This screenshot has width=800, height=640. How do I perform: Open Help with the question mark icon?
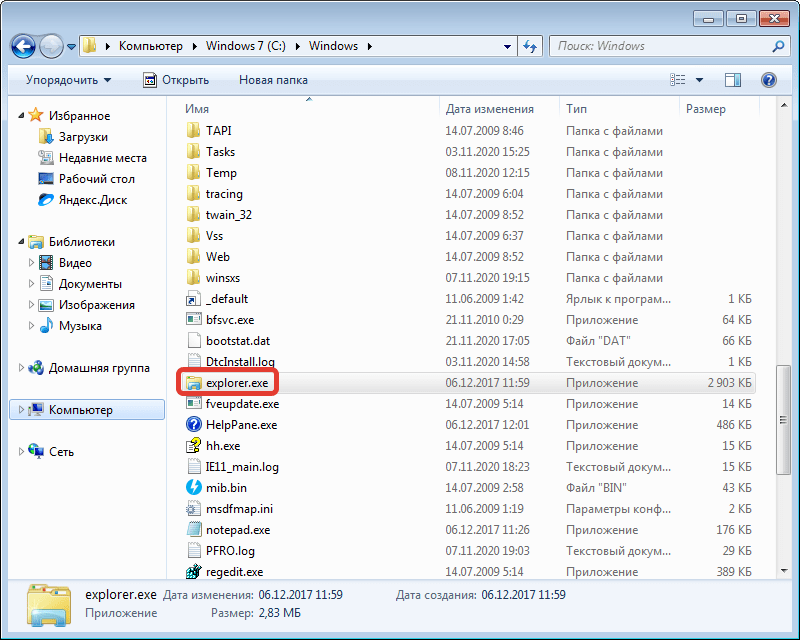769,80
